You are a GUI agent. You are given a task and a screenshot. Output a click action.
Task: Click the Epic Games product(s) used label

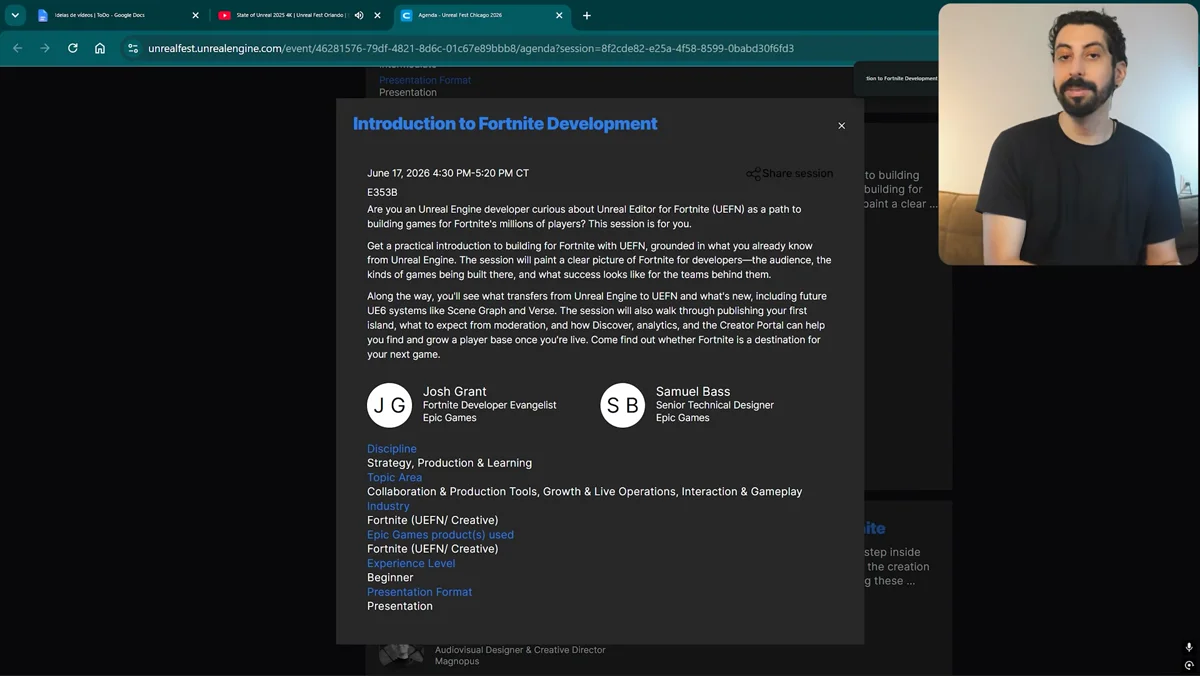click(x=440, y=535)
